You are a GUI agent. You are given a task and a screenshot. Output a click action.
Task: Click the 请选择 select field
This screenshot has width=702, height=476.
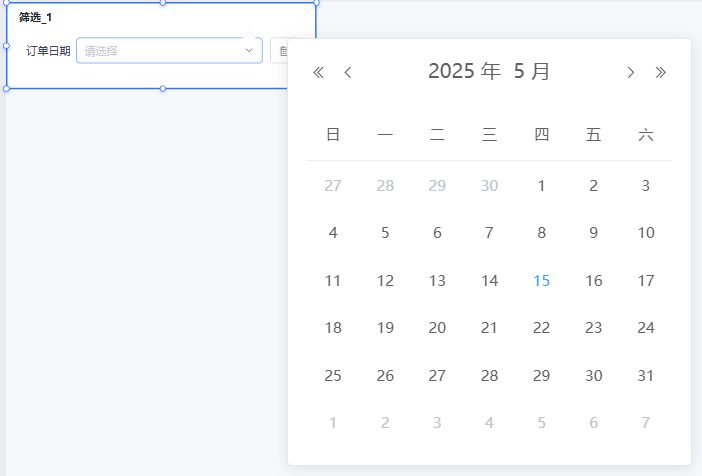(169, 51)
